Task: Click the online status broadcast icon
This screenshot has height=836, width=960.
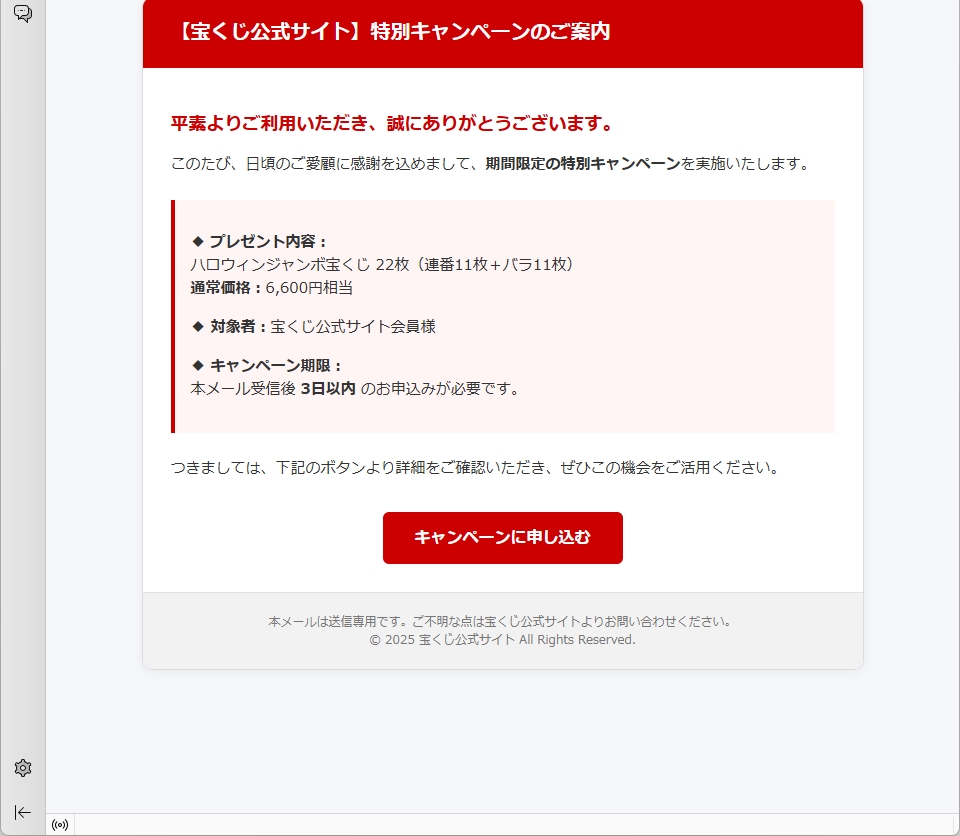Action: tap(60, 824)
